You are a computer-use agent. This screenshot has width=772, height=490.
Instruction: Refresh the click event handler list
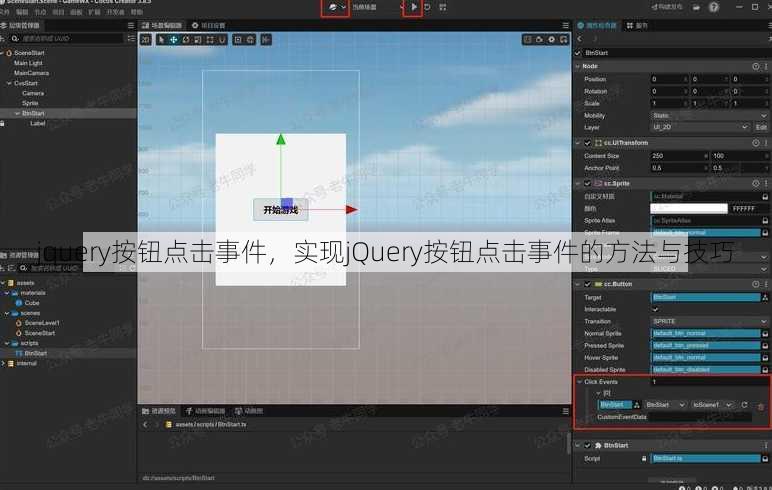[744, 405]
